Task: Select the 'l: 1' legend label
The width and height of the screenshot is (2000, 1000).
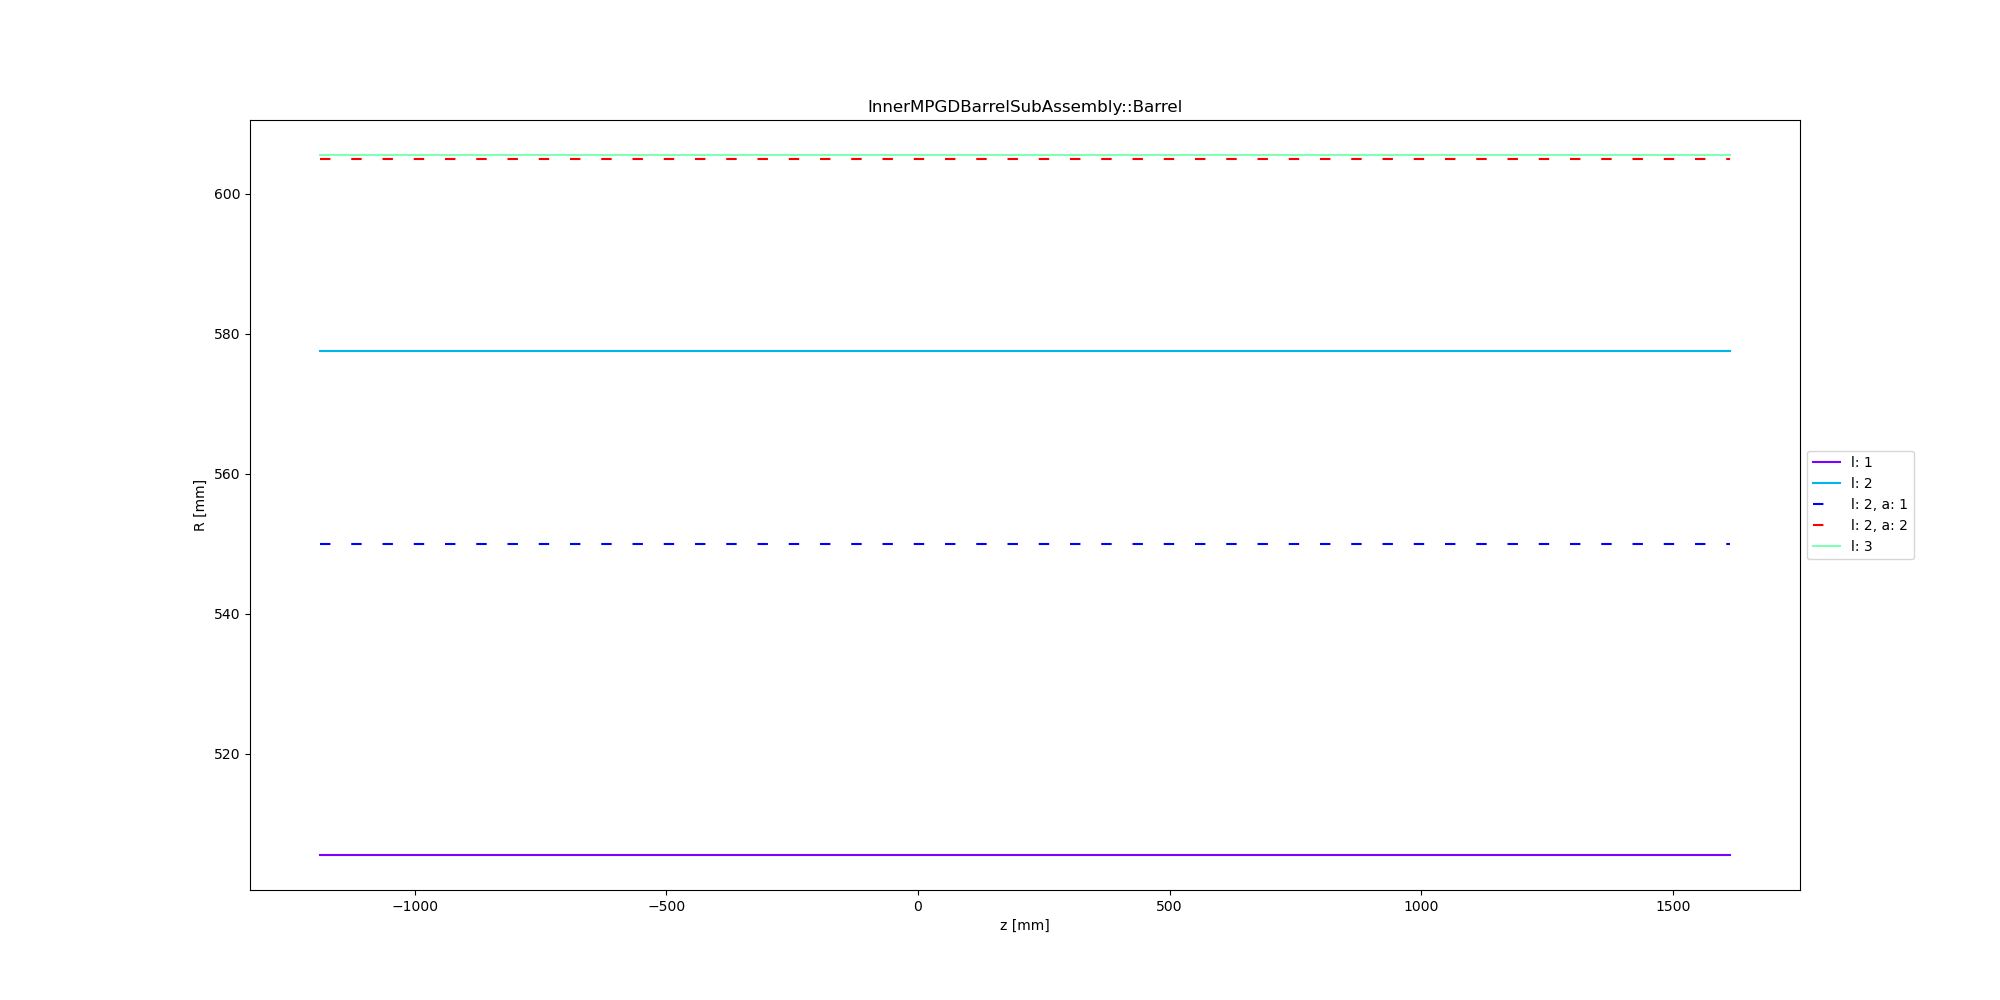Action: coord(1861,462)
